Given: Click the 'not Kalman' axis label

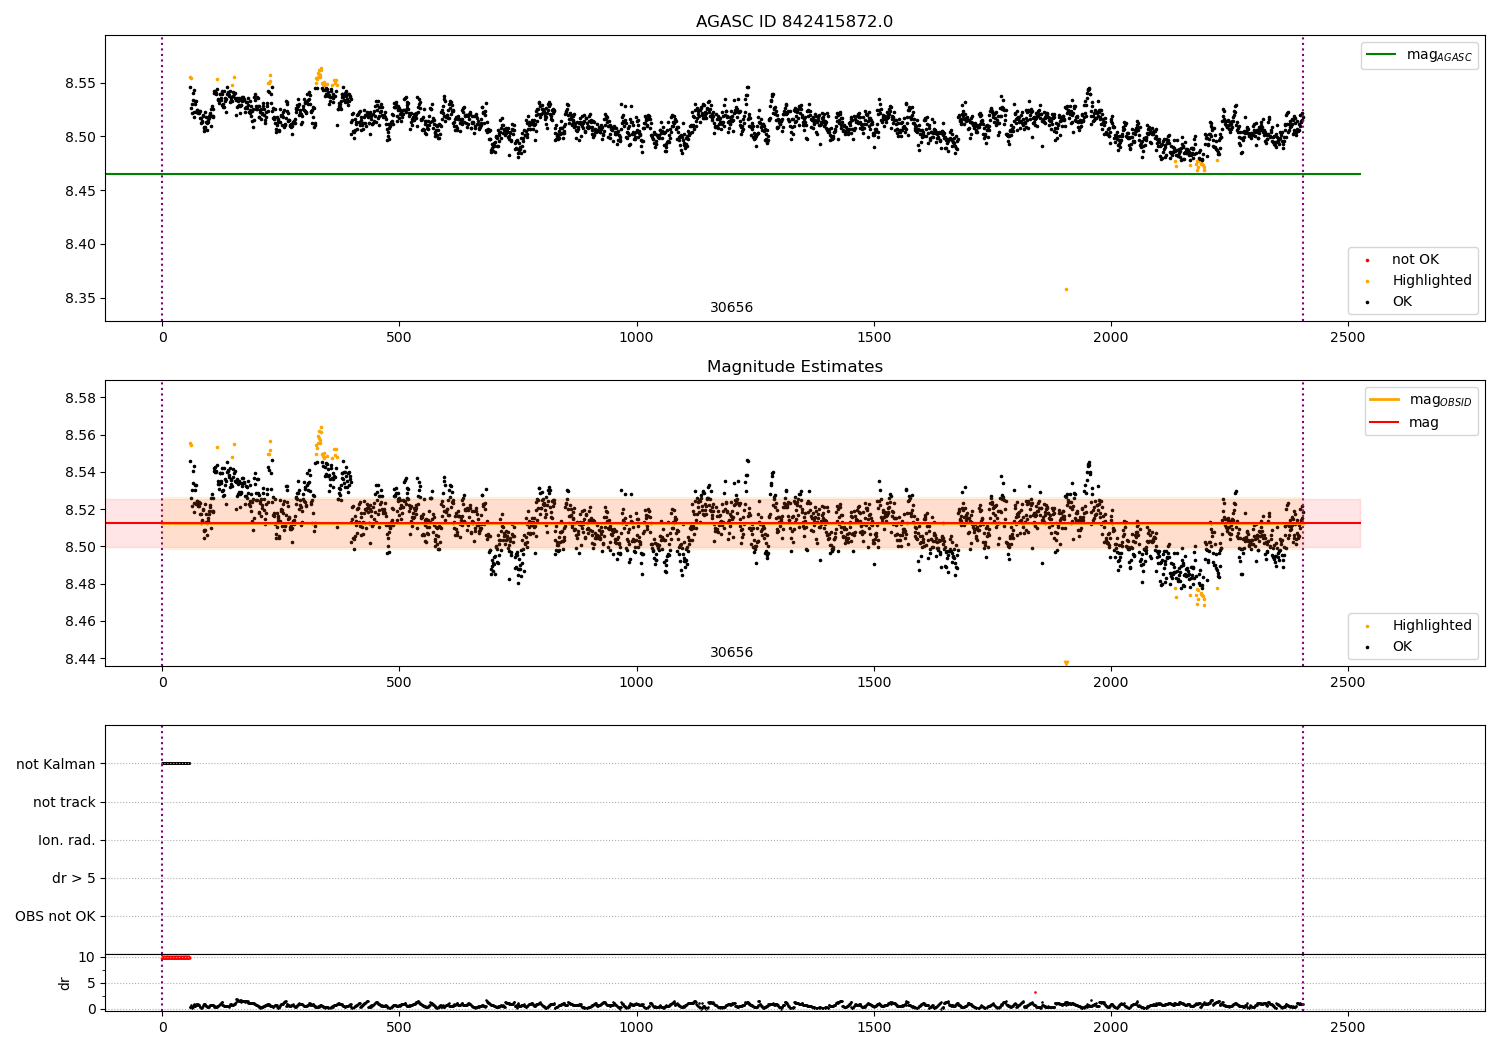Looking at the screenshot, I should (x=56, y=764).
